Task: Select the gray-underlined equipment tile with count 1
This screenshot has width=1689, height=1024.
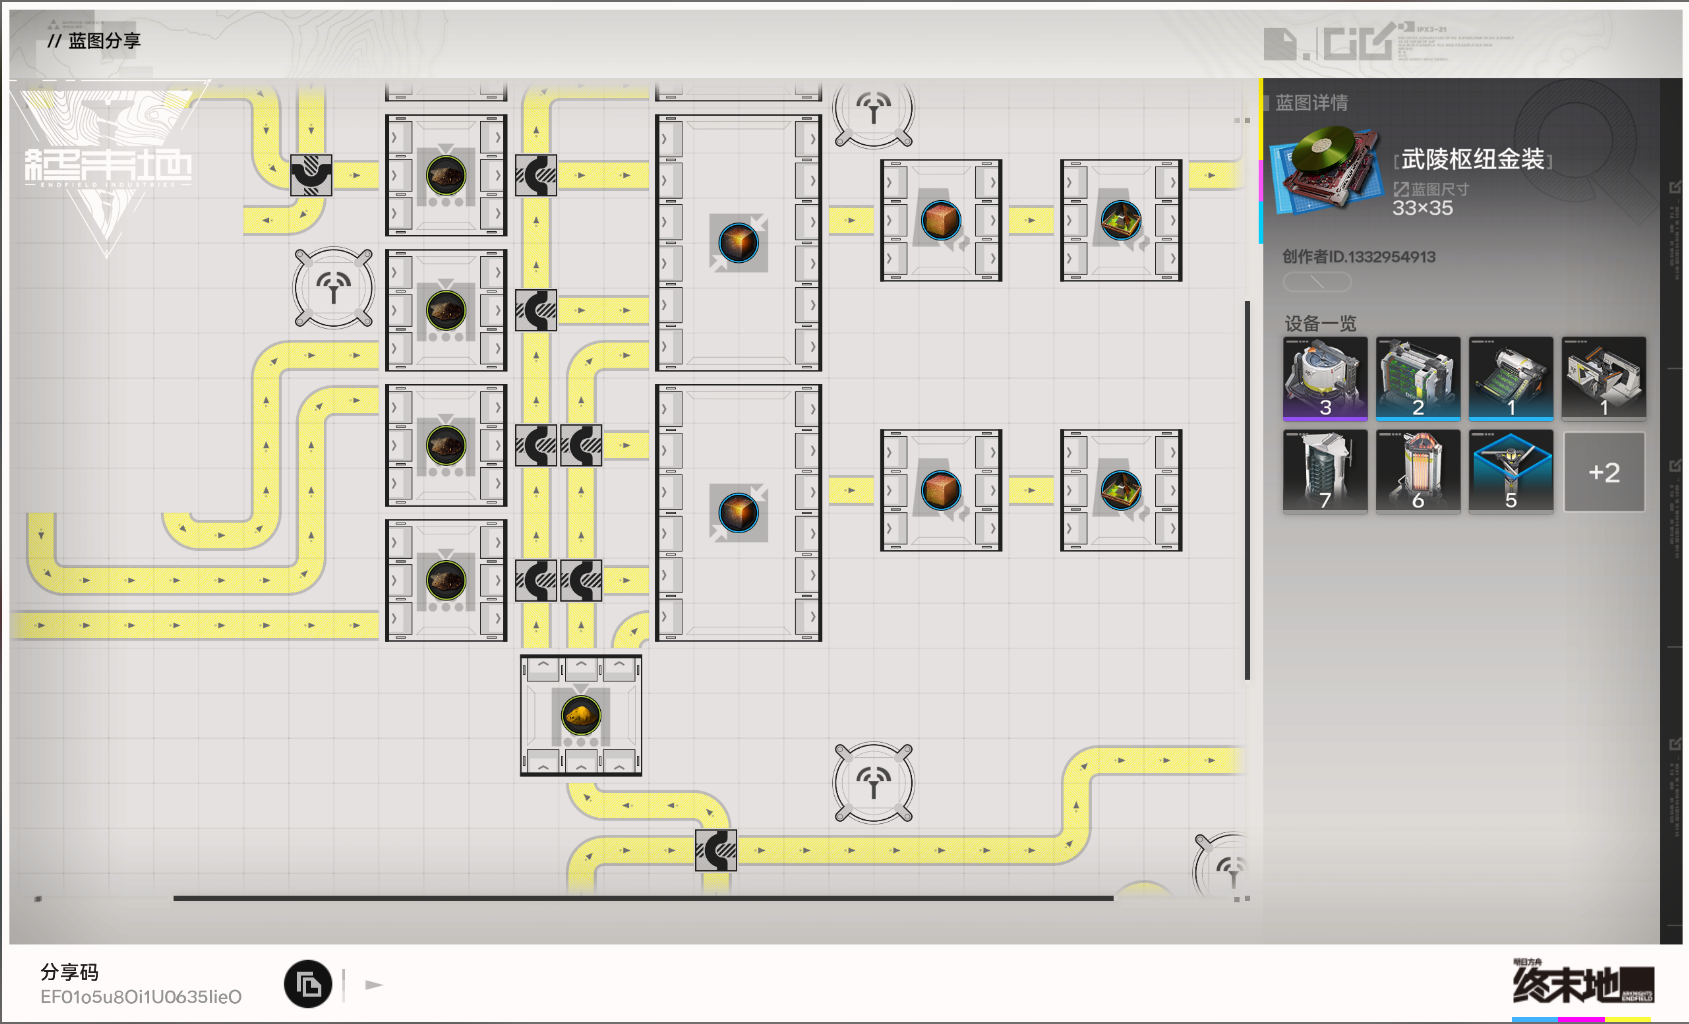Action: click(1604, 379)
